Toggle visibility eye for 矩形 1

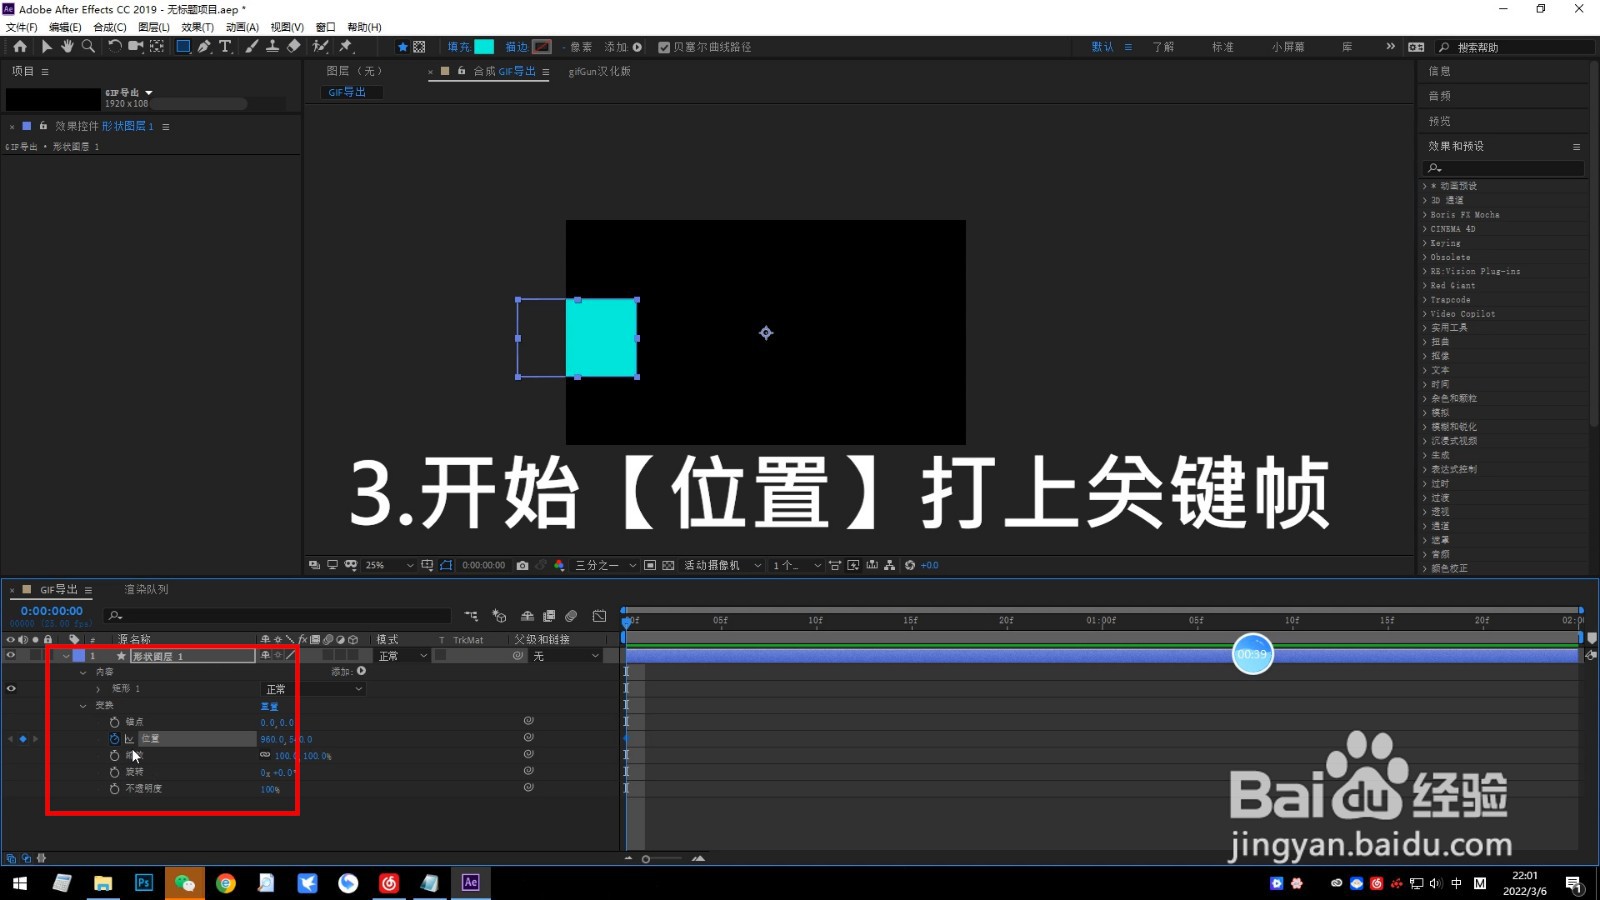pyautogui.click(x=11, y=688)
